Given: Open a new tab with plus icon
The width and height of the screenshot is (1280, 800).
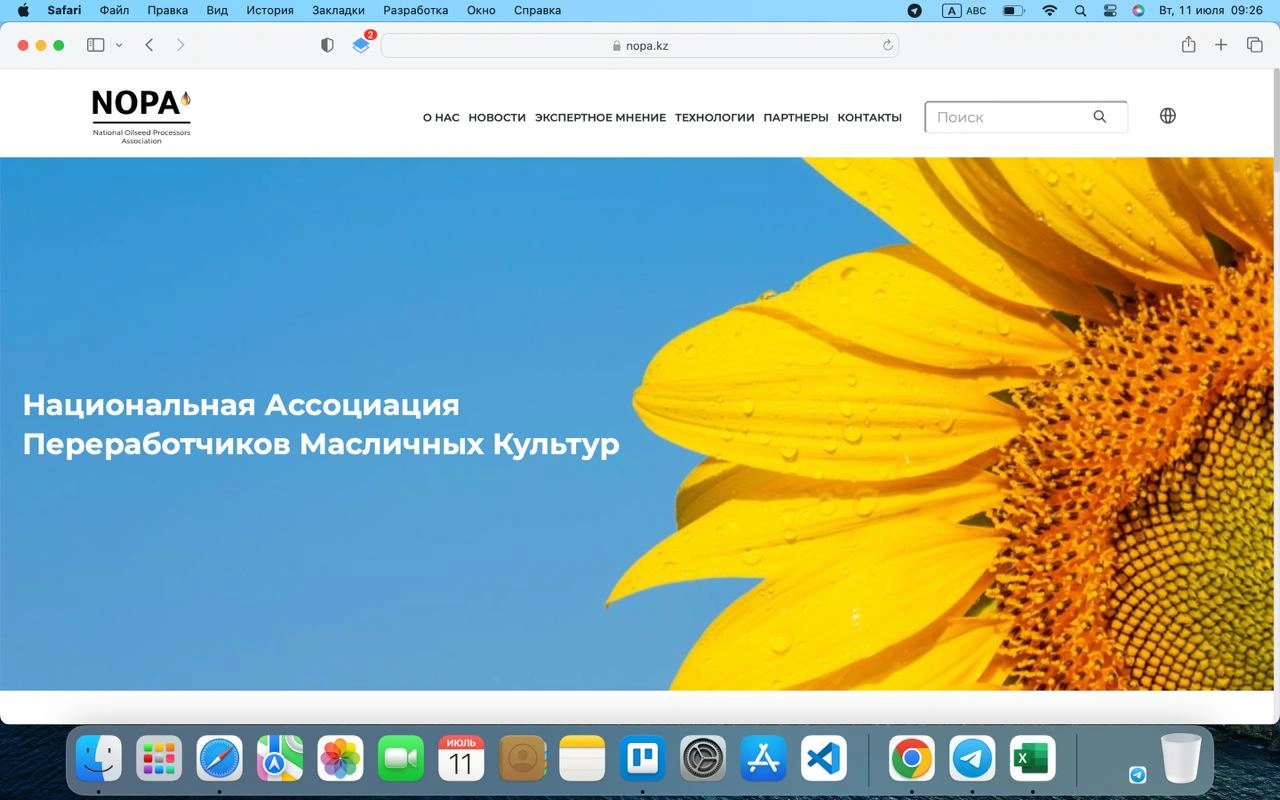Looking at the screenshot, I should (1221, 45).
